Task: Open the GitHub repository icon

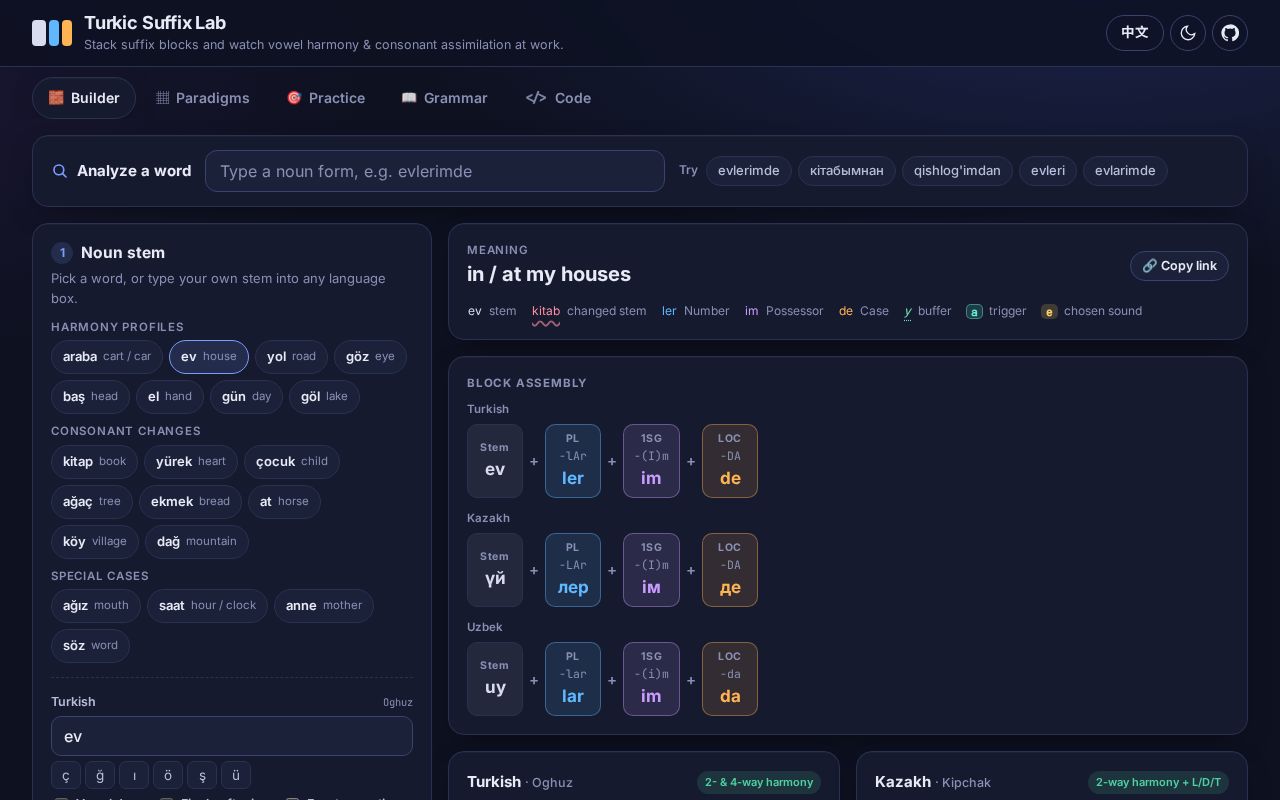Action: 1230,33
